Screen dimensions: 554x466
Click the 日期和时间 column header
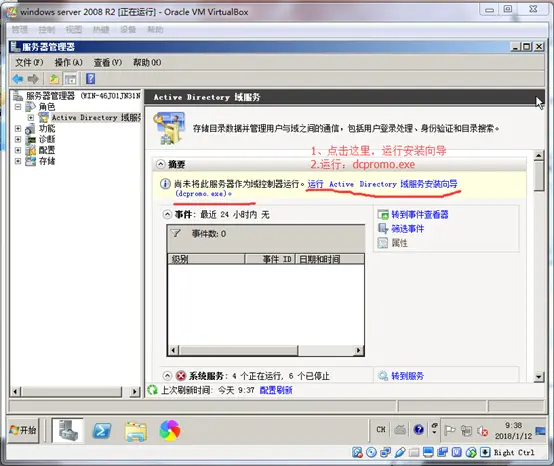tap(330, 259)
